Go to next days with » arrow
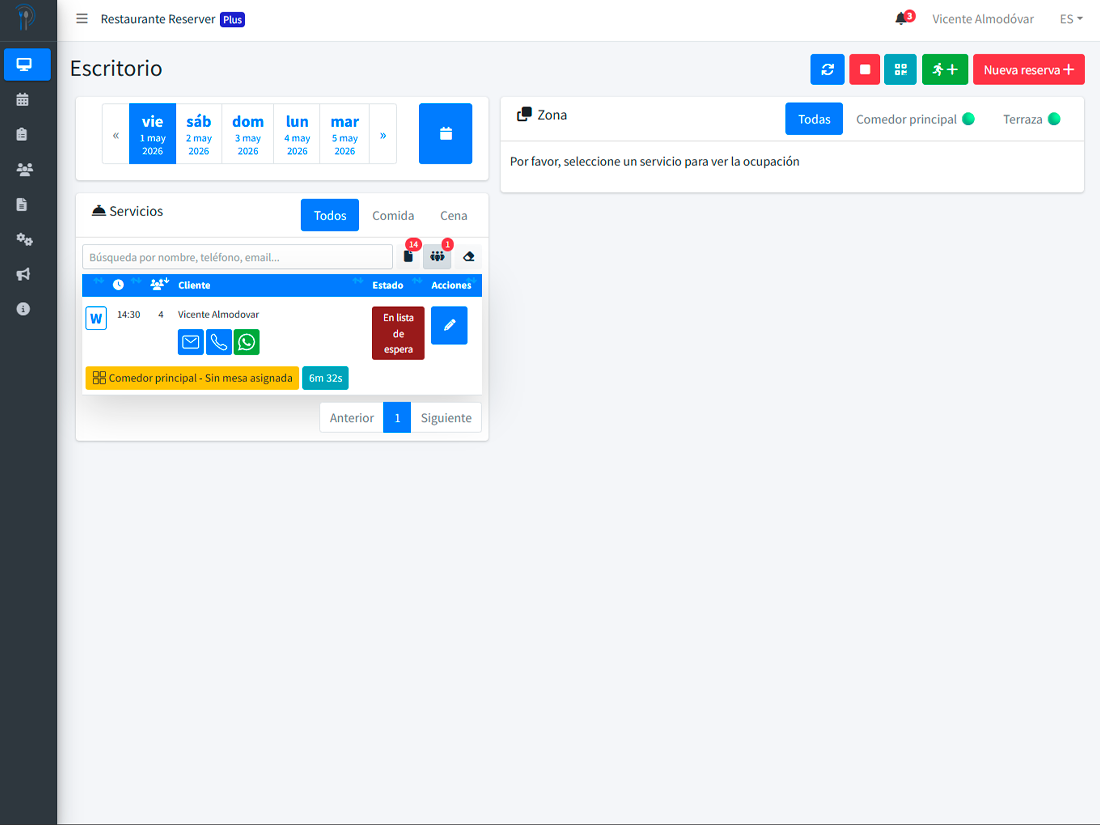This screenshot has width=1100, height=825. tap(383, 135)
